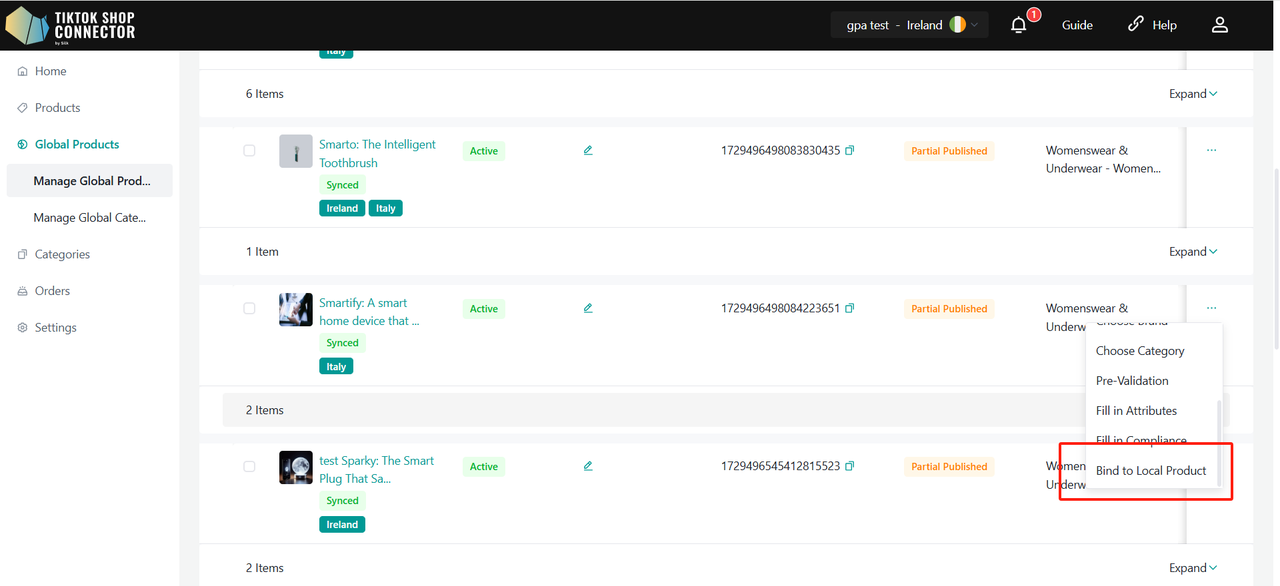Go to Orders in the sidebar
This screenshot has height=586, width=1280.
[52, 291]
